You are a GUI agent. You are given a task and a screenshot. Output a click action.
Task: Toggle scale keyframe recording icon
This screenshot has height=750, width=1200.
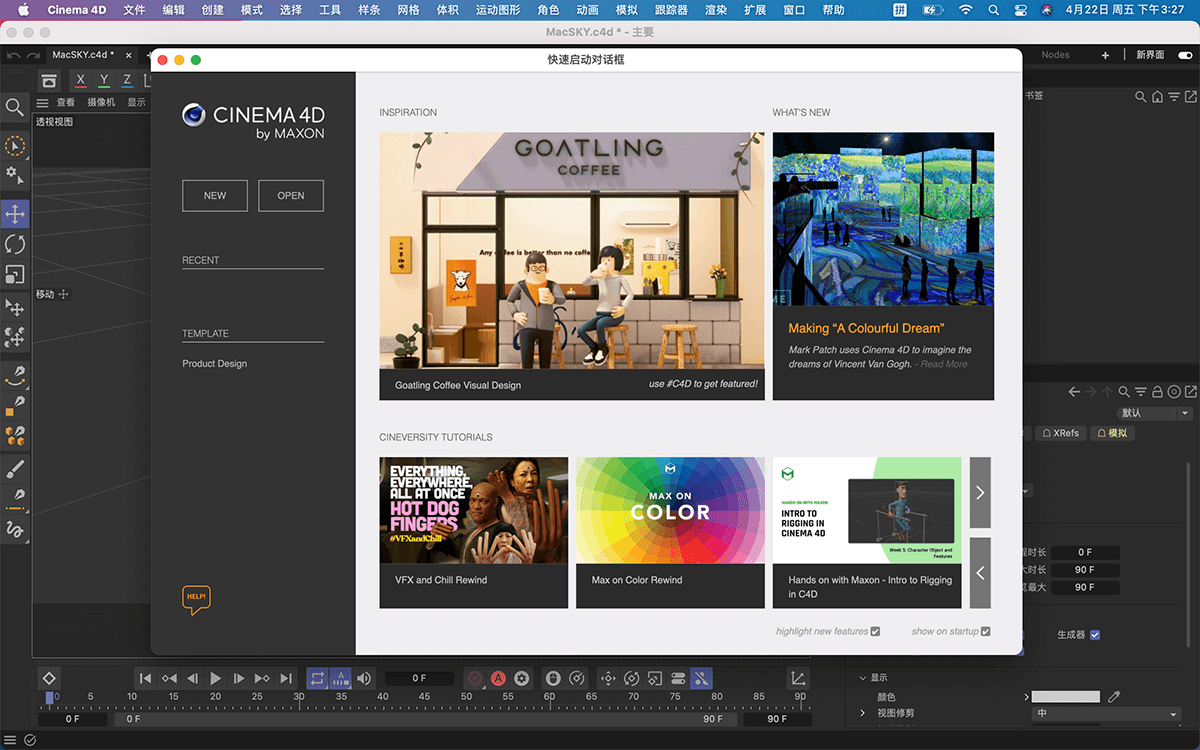pyautogui.click(x=655, y=678)
